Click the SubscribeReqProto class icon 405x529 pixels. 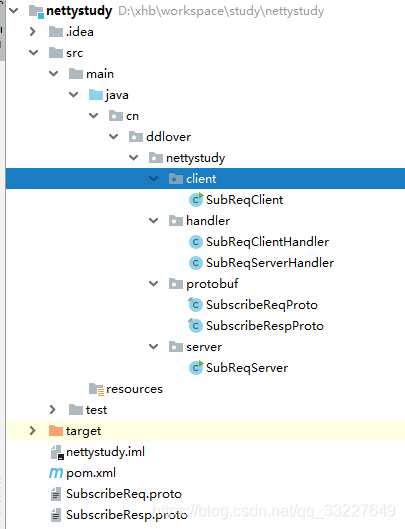[195, 305]
